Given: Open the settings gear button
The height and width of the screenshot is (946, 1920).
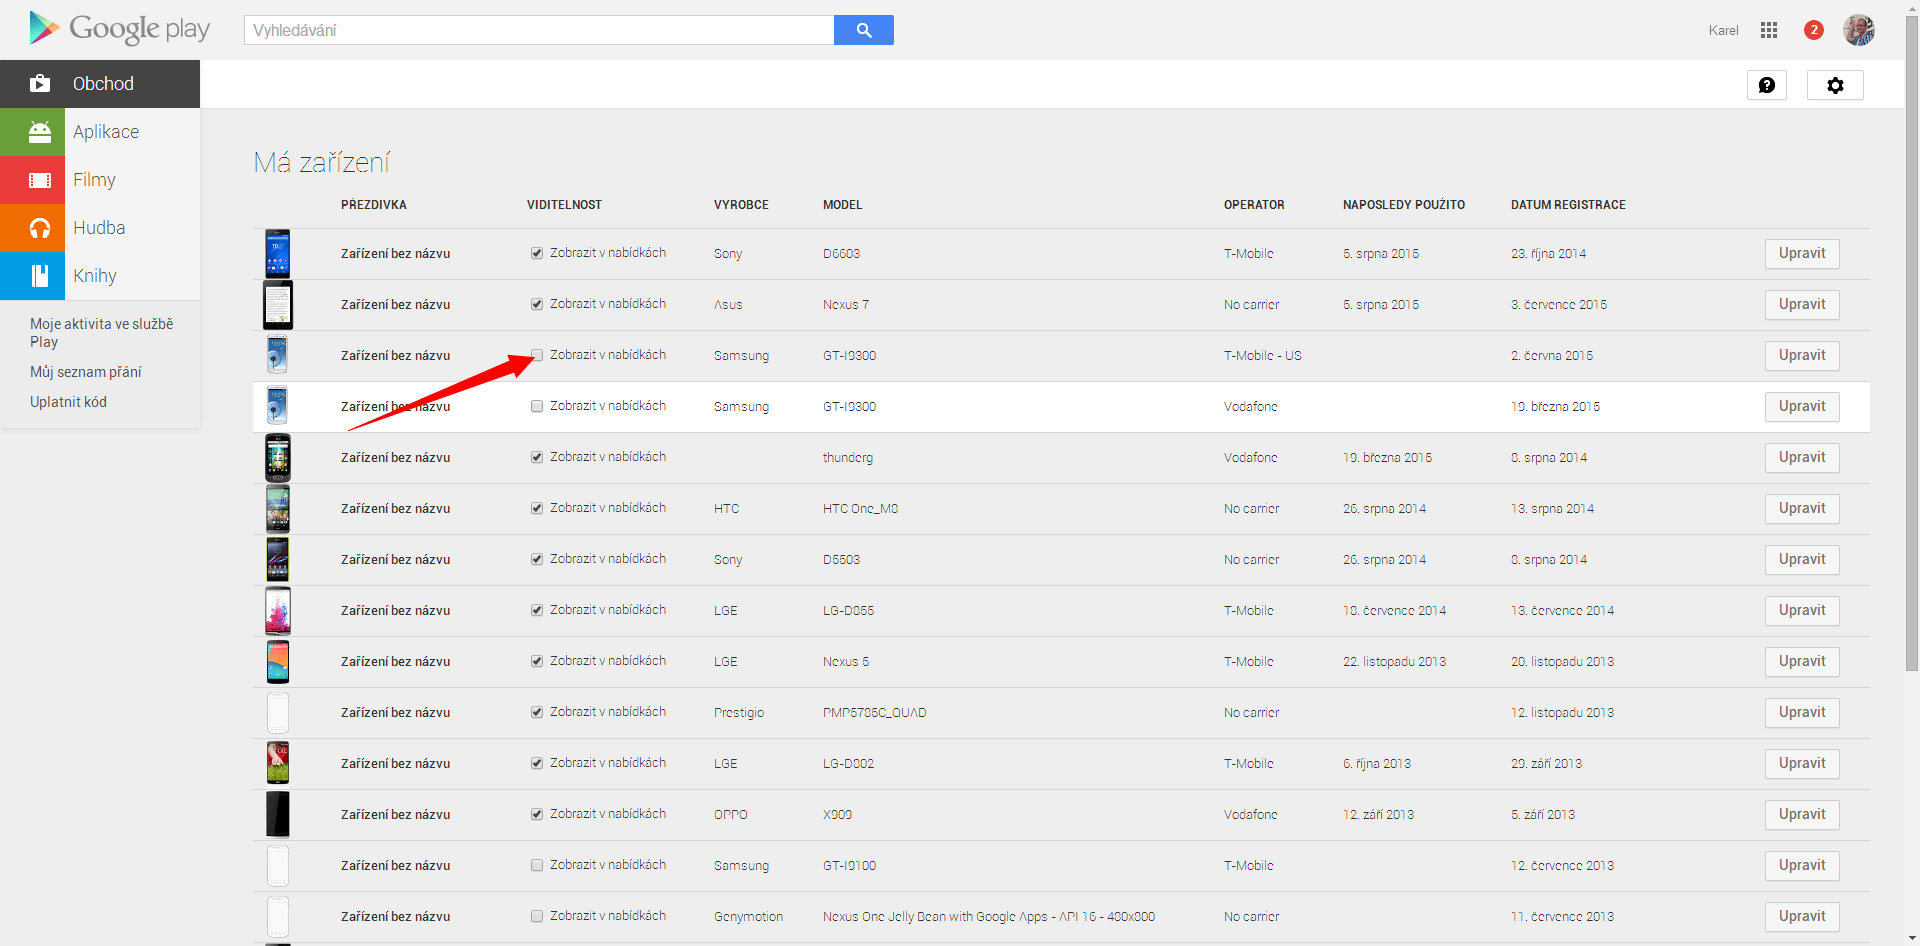Looking at the screenshot, I should (x=1835, y=85).
